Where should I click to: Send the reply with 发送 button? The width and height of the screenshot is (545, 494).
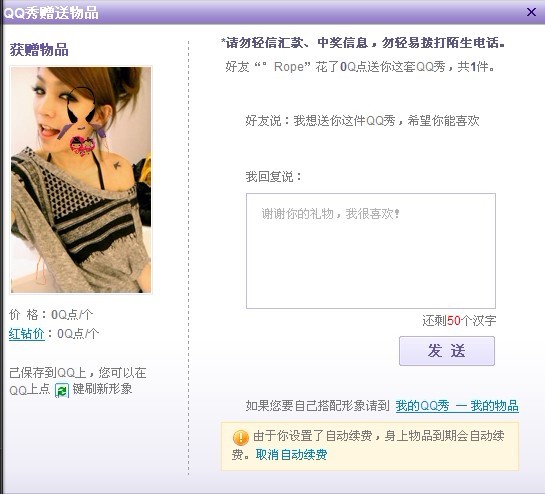point(447,351)
